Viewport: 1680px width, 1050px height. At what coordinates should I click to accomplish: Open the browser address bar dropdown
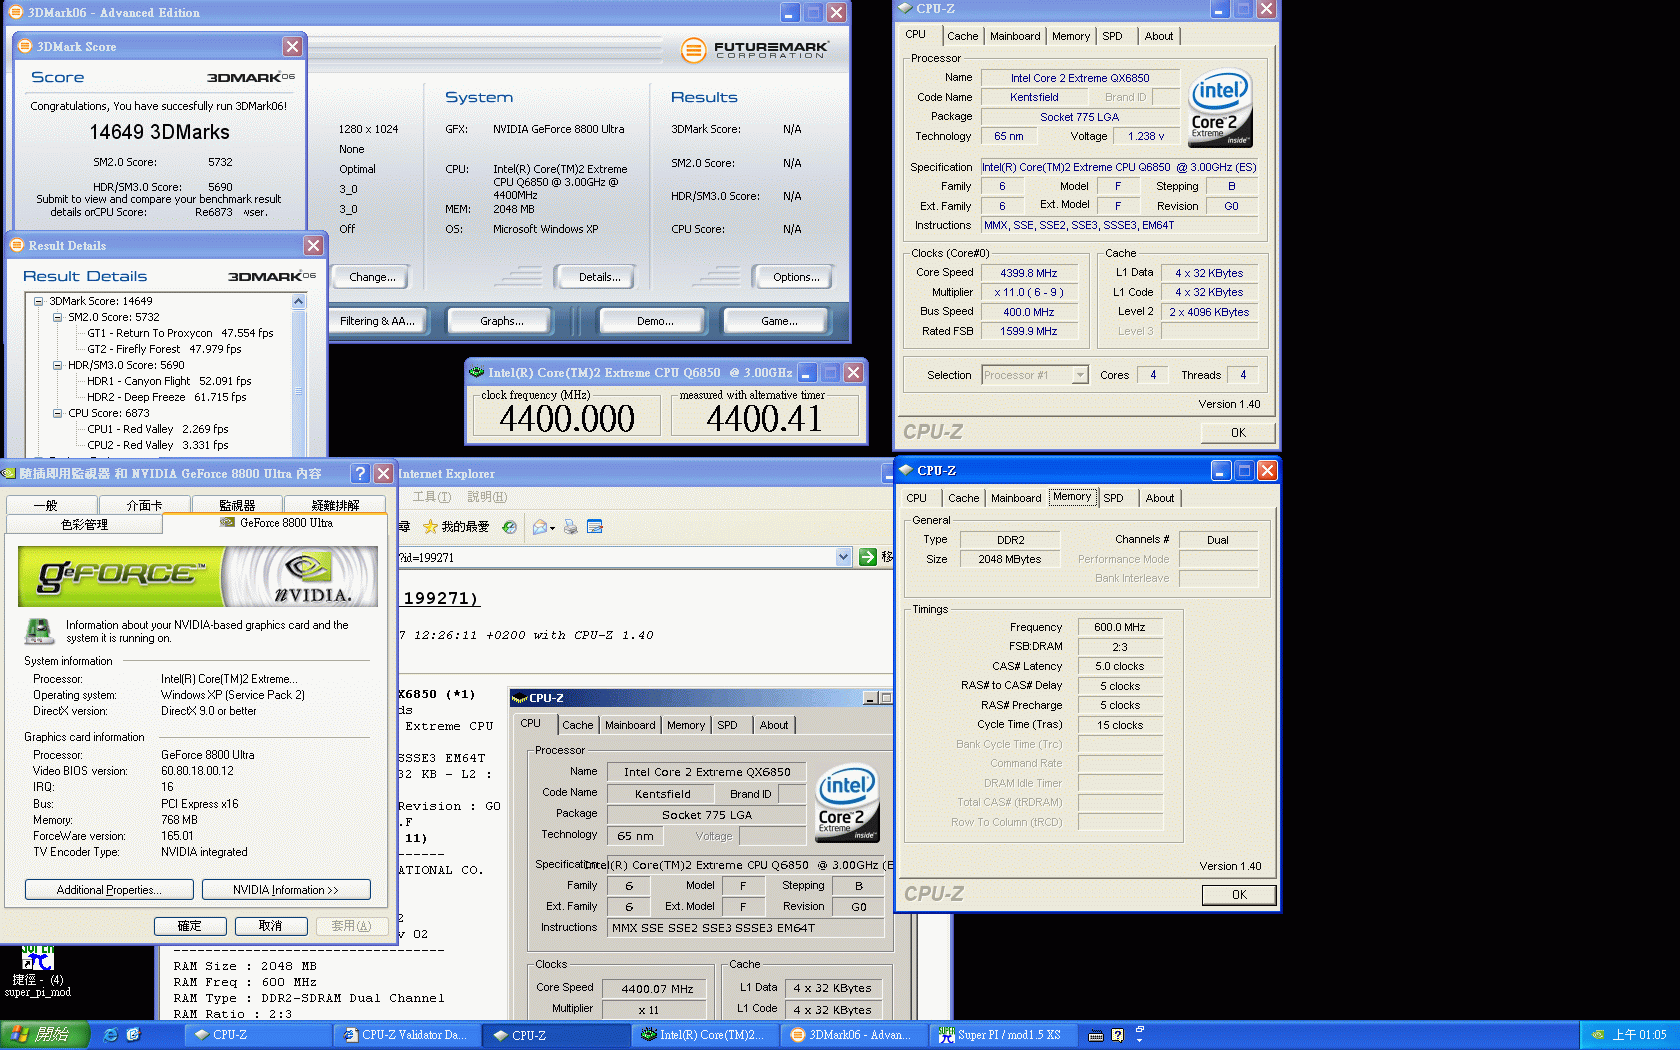click(x=843, y=557)
